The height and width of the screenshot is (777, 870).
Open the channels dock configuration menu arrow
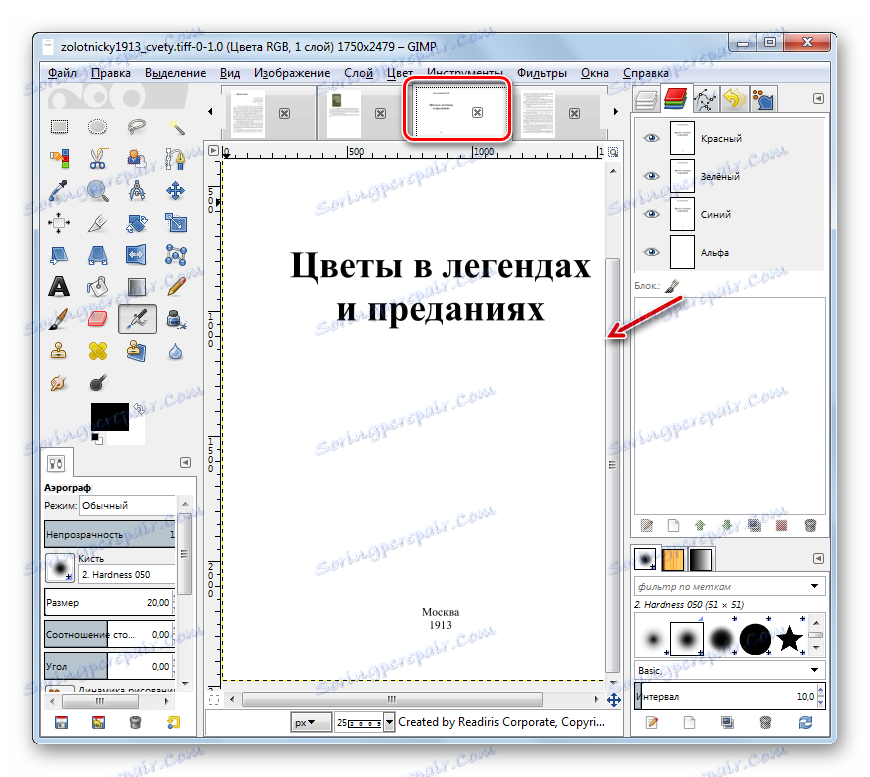818,98
